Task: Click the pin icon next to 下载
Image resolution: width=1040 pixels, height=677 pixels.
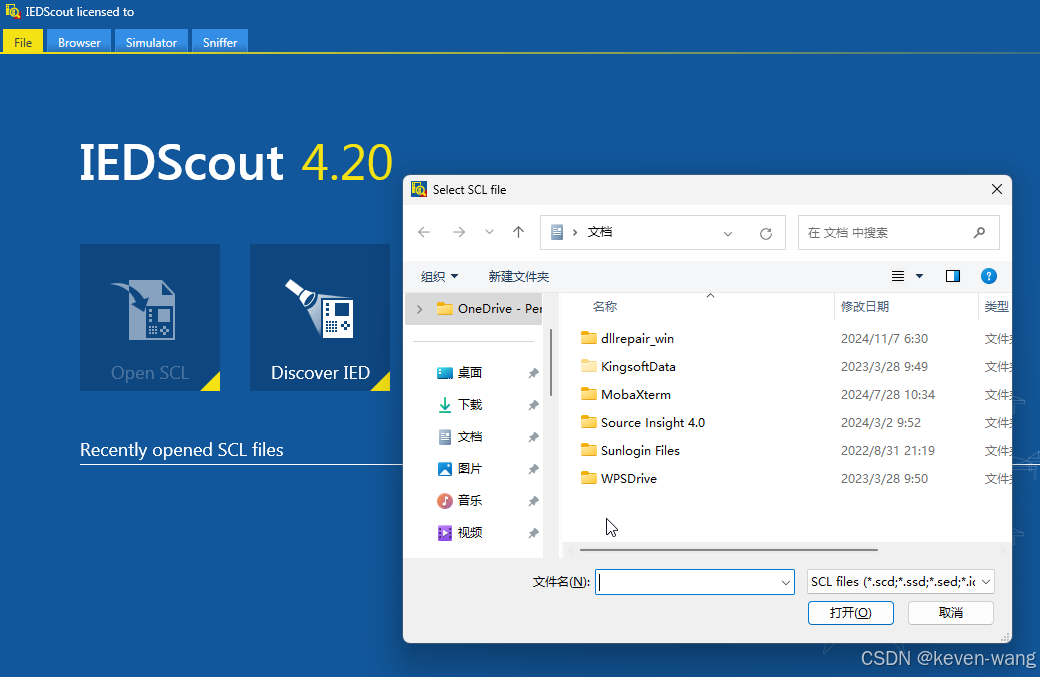Action: pyautogui.click(x=533, y=405)
